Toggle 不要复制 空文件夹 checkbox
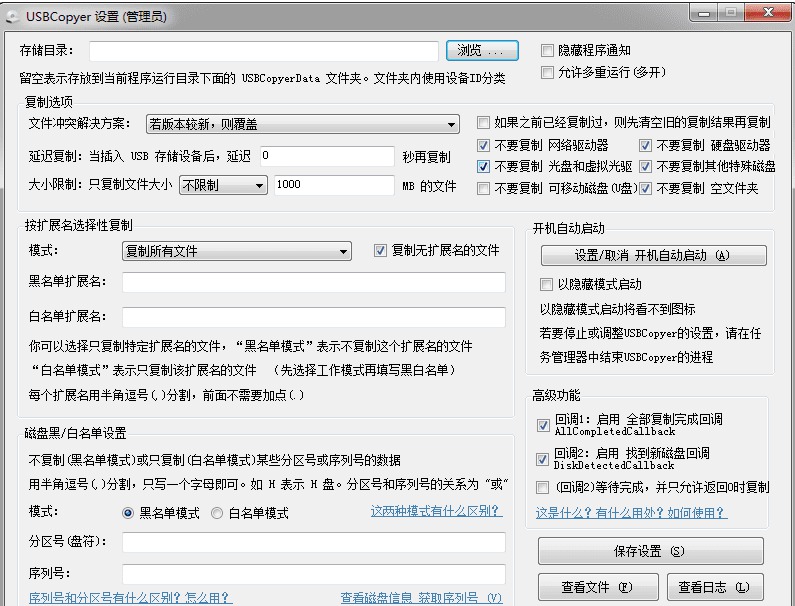This screenshot has height=606, width=795. [645, 189]
